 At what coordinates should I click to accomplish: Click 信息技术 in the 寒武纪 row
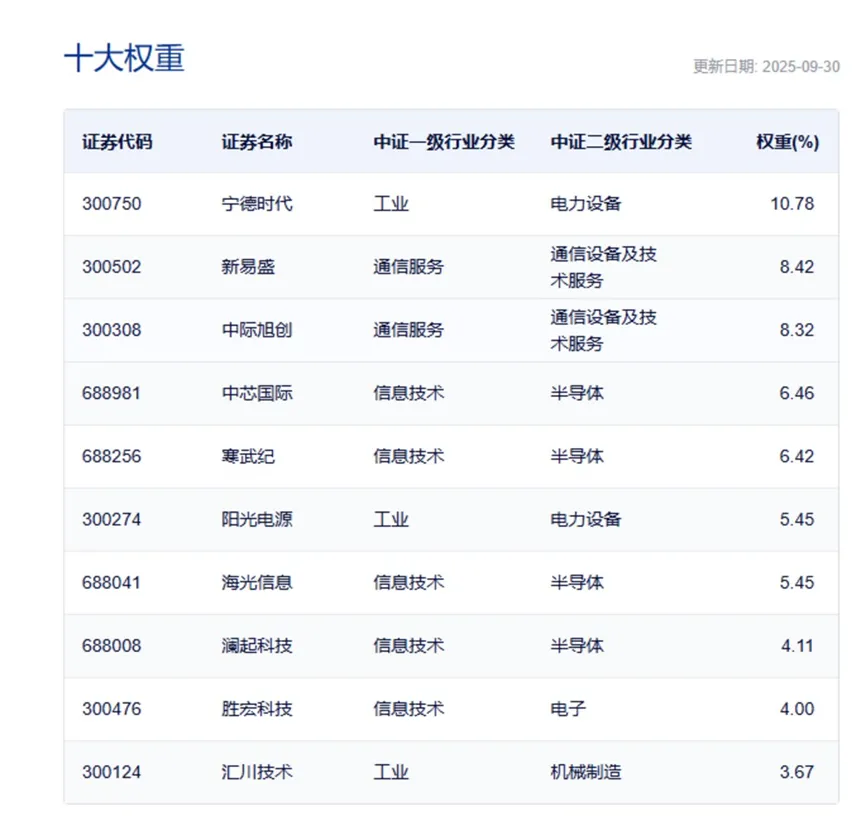point(409,456)
